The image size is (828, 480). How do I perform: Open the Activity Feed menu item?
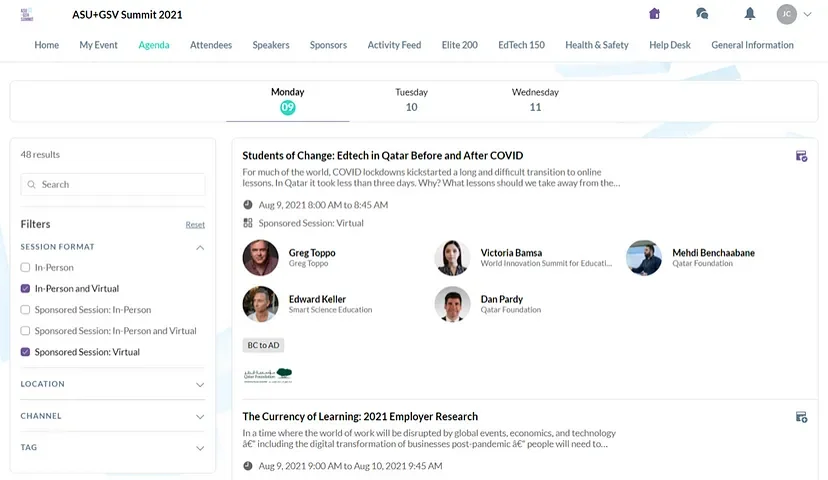394,45
